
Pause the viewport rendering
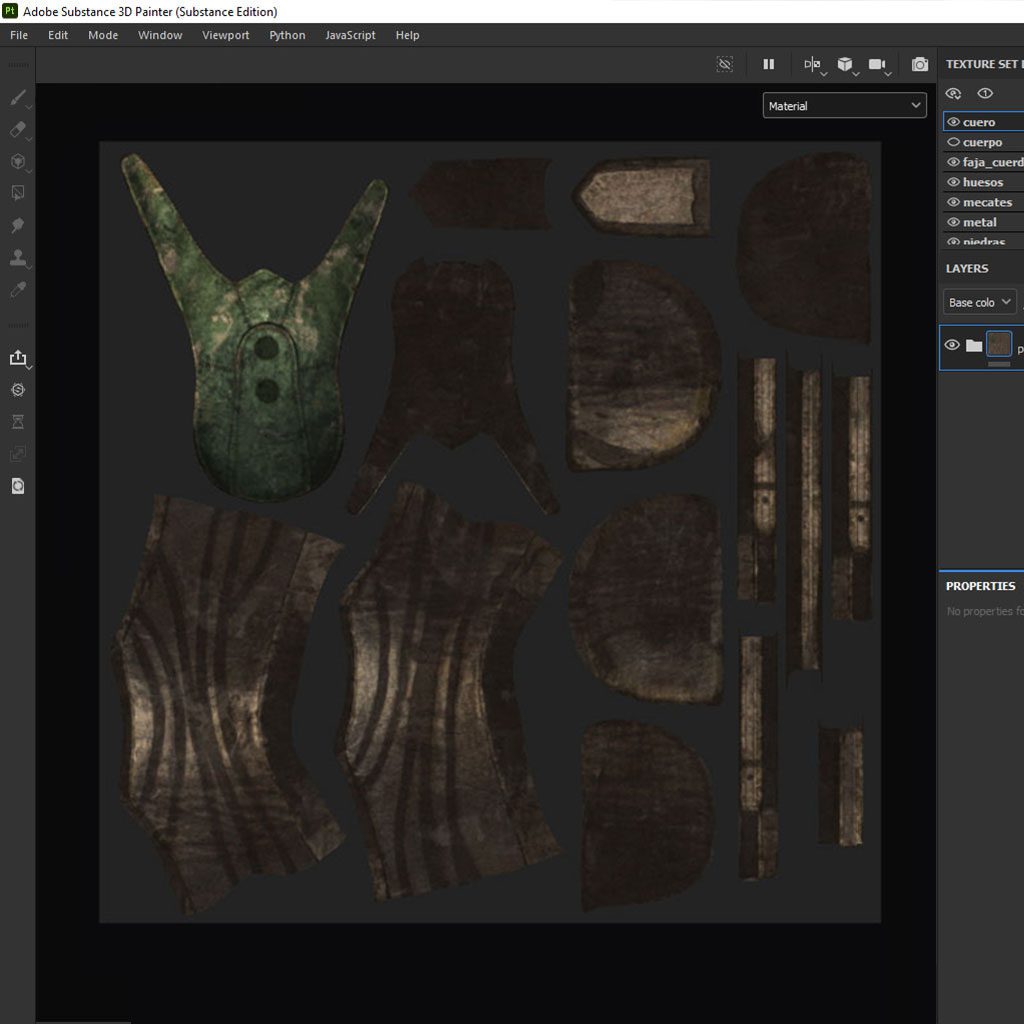[x=768, y=65]
